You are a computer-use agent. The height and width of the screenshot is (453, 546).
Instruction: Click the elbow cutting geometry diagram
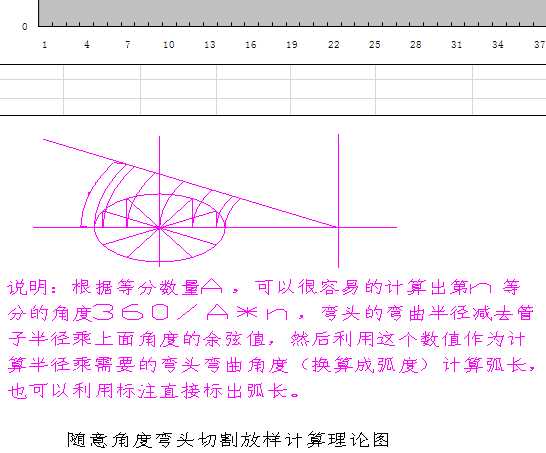[215, 201]
